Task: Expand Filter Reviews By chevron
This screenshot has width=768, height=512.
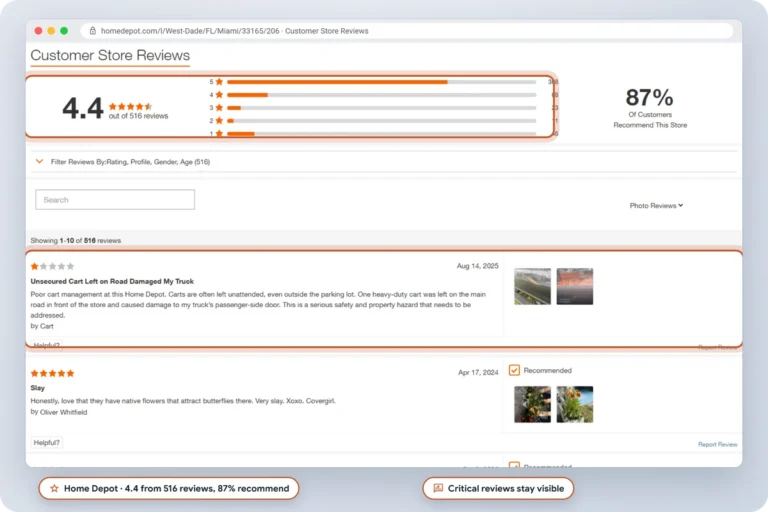Action: point(40,161)
